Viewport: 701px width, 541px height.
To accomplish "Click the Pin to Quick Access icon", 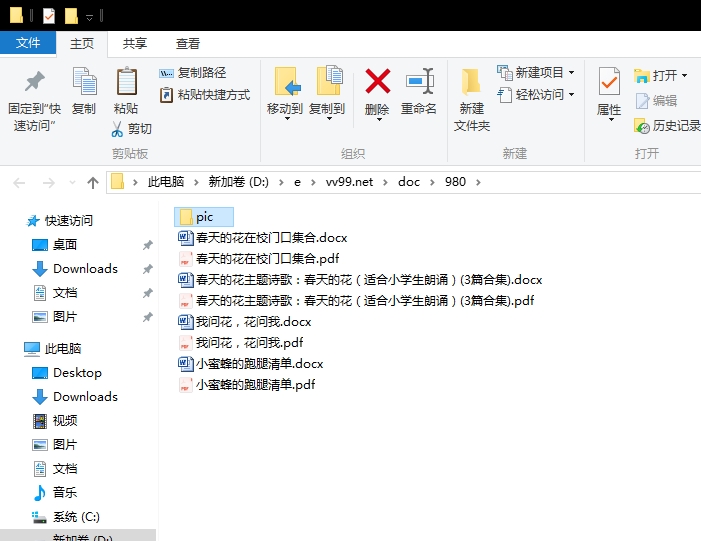I will tap(34, 81).
